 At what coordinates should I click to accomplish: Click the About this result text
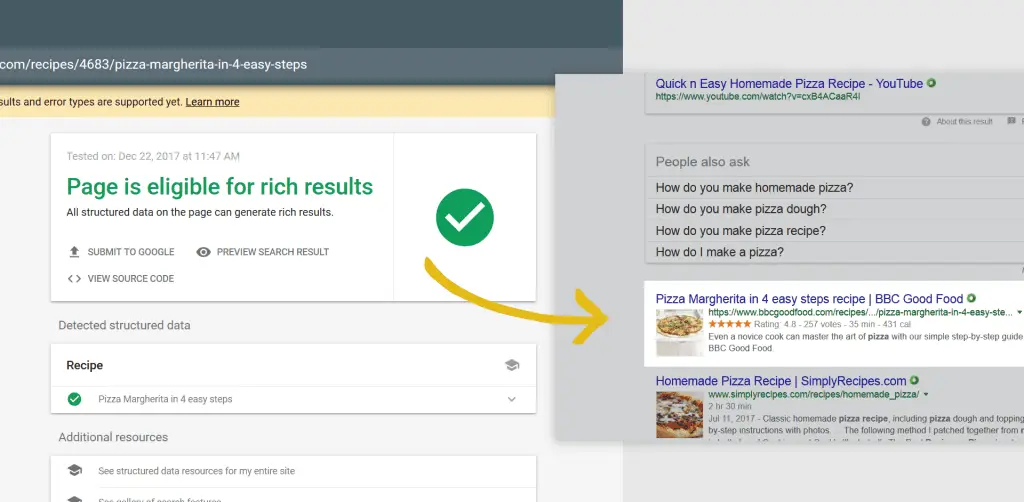(965, 121)
